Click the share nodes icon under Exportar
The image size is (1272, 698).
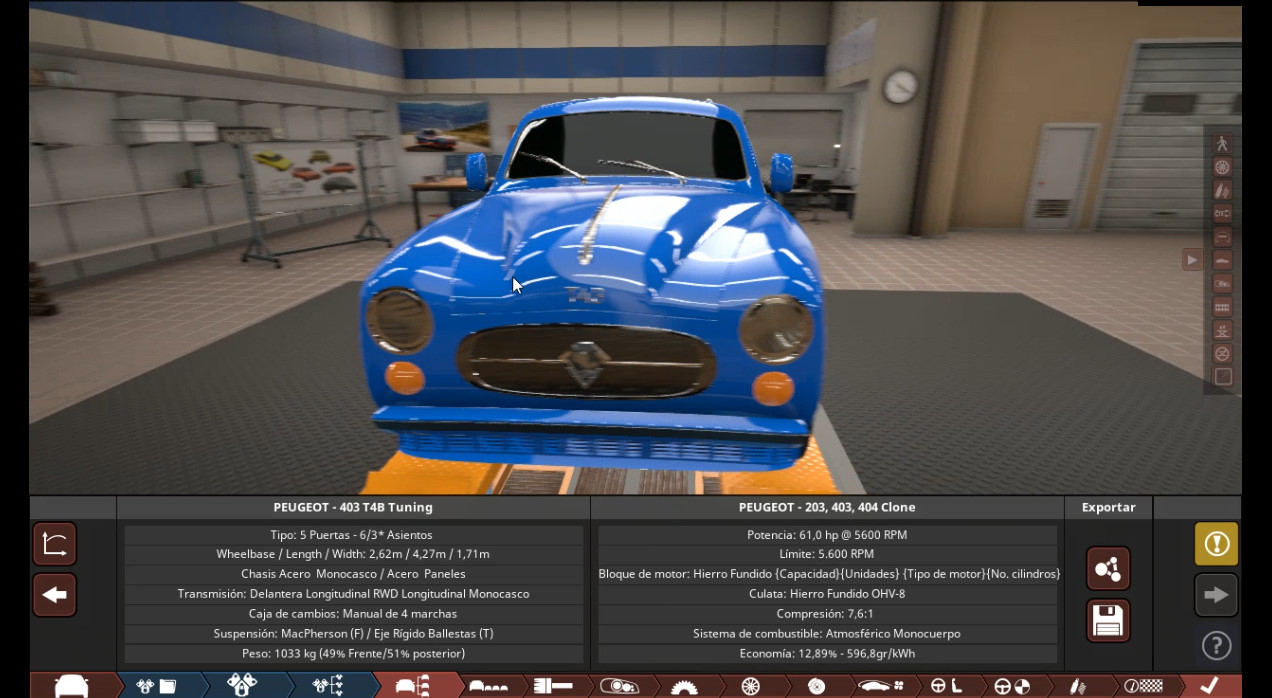click(1108, 569)
